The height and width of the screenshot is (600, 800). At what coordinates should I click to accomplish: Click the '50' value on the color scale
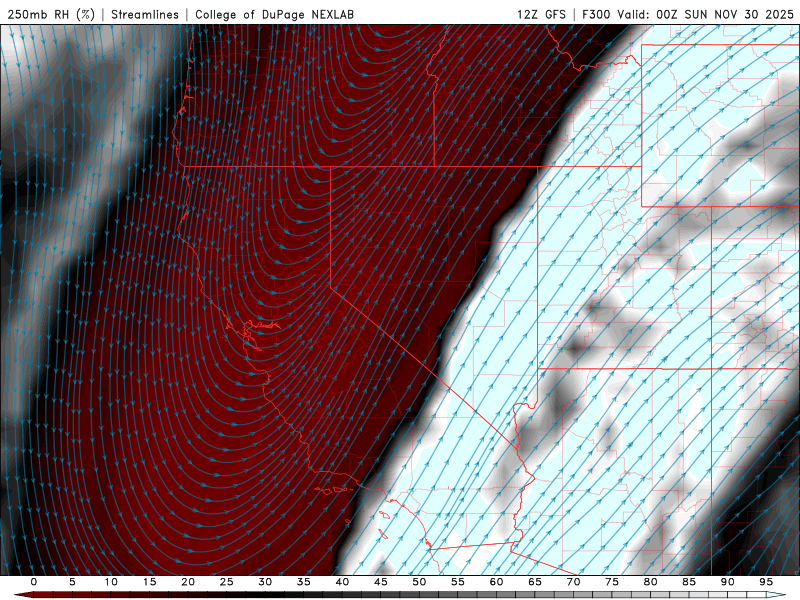419,582
